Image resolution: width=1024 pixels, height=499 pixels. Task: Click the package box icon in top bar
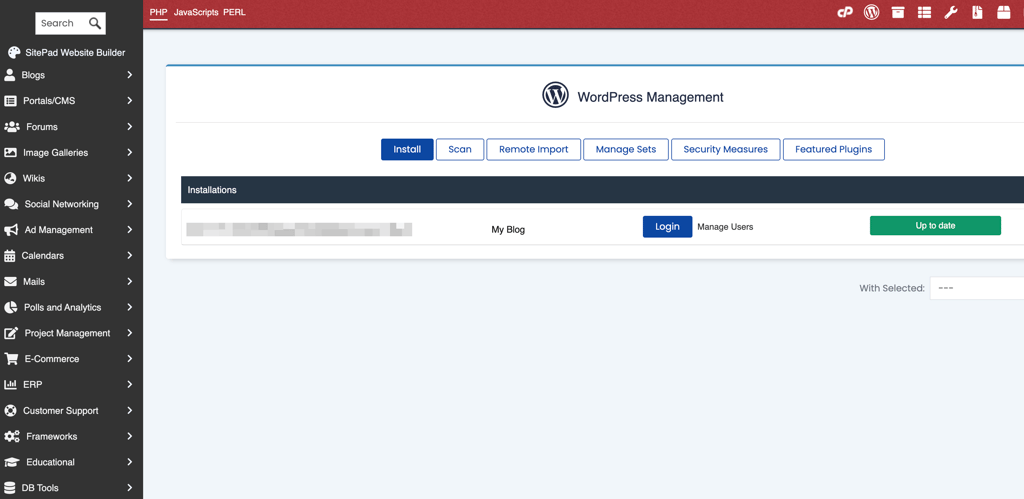1004,12
